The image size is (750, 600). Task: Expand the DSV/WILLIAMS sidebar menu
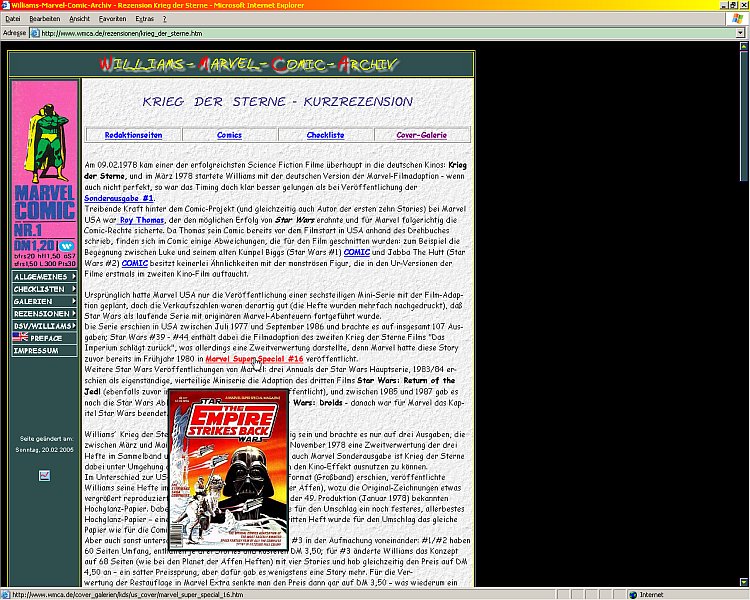(x=44, y=326)
